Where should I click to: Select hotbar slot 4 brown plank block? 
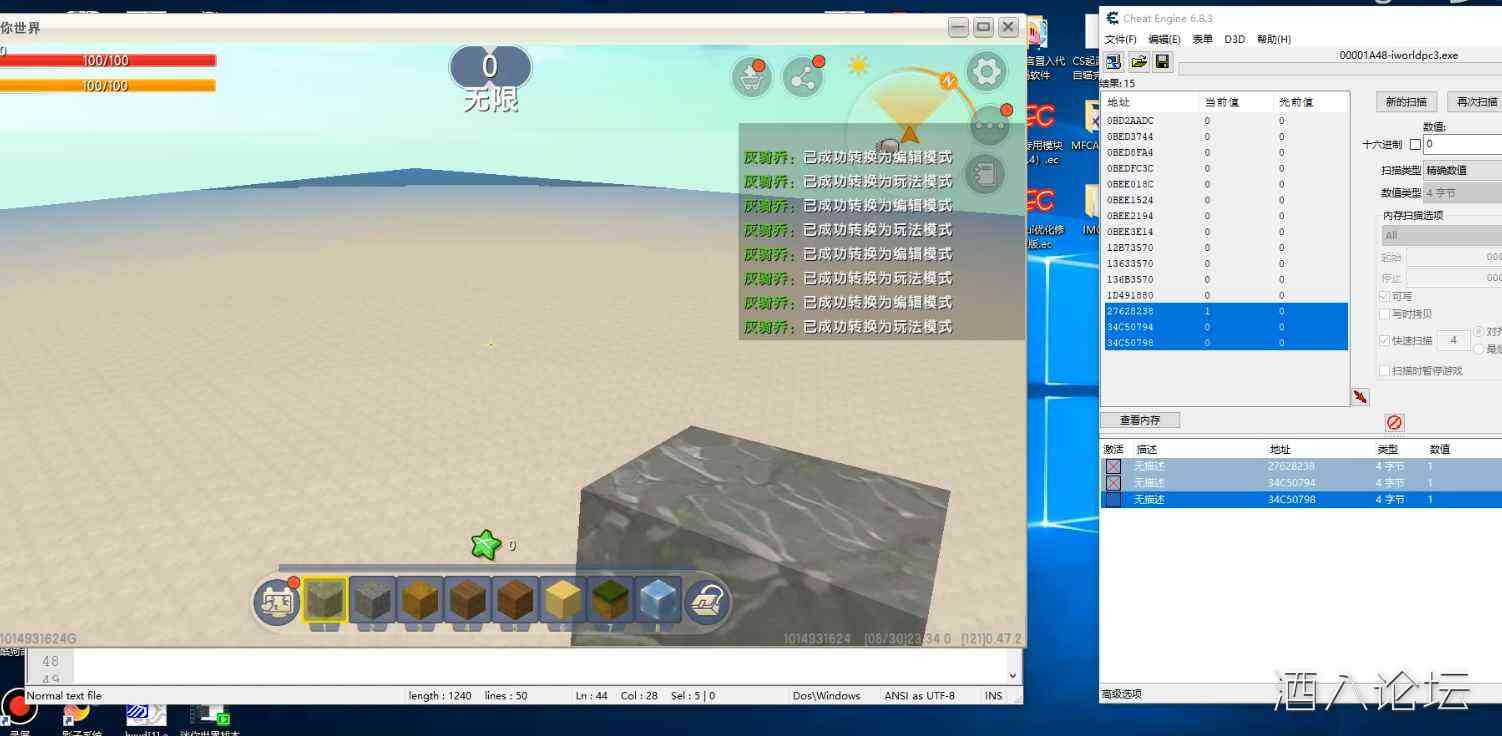(x=467, y=600)
